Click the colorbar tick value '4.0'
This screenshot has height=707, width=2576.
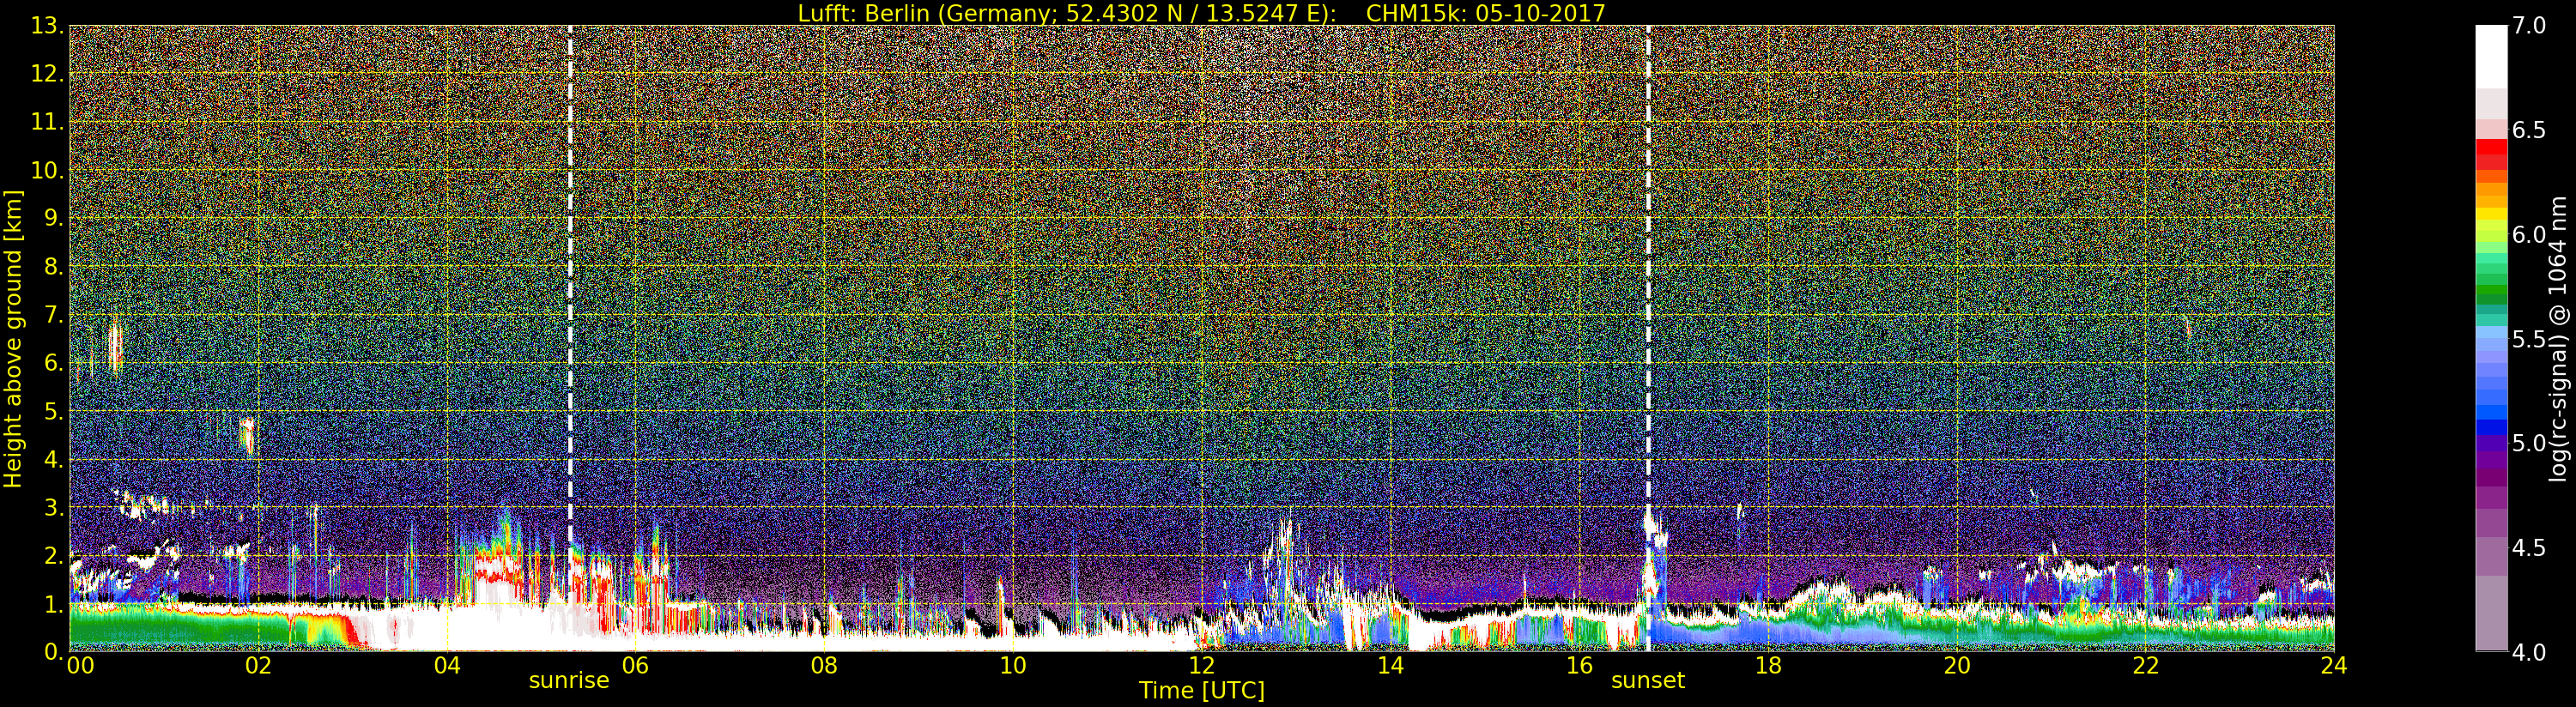click(x=2529, y=652)
